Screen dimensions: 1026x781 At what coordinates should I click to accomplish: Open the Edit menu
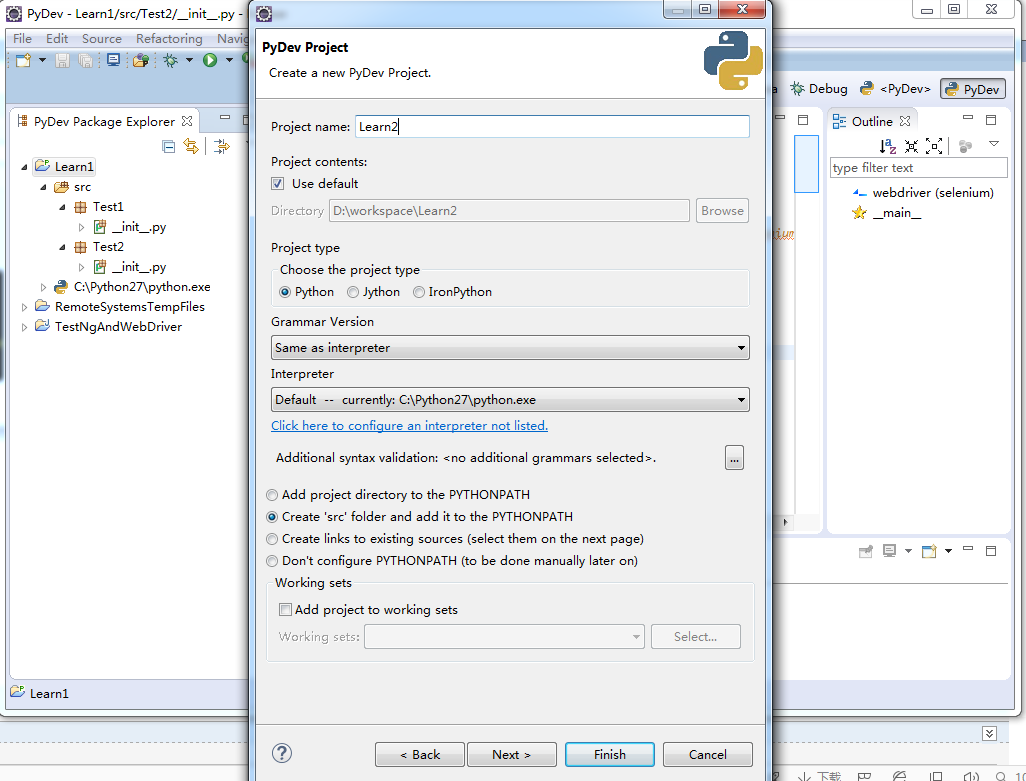[57, 39]
